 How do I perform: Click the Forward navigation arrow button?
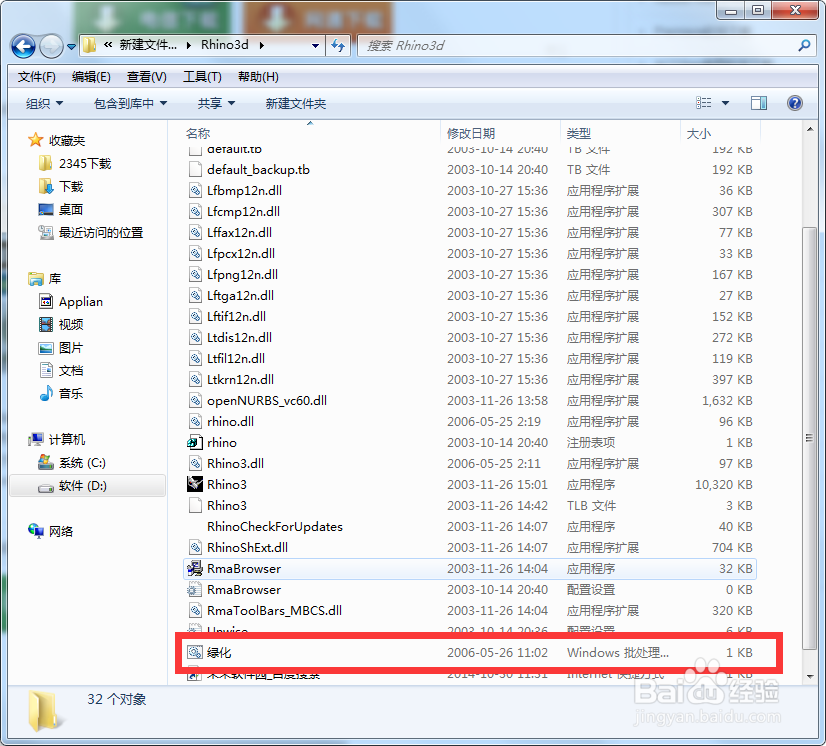pos(51,46)
